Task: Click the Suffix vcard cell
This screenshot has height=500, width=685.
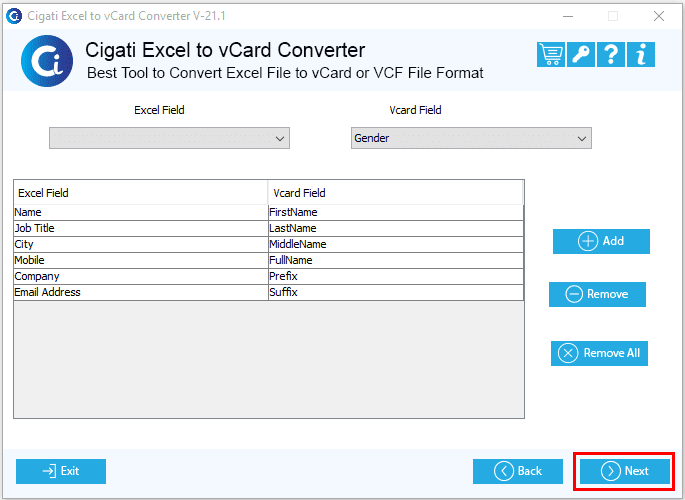Action: [396, 292]
